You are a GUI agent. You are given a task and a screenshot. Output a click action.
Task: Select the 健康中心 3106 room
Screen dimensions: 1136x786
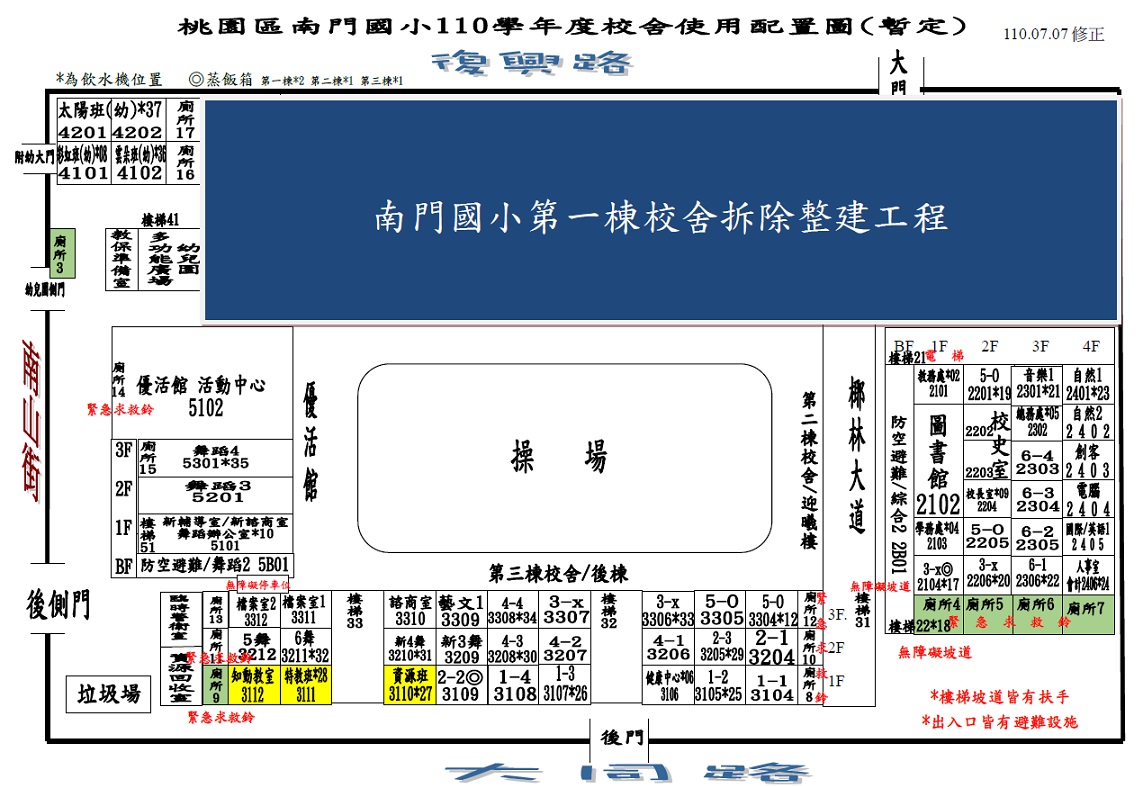[x=667, y=684]
